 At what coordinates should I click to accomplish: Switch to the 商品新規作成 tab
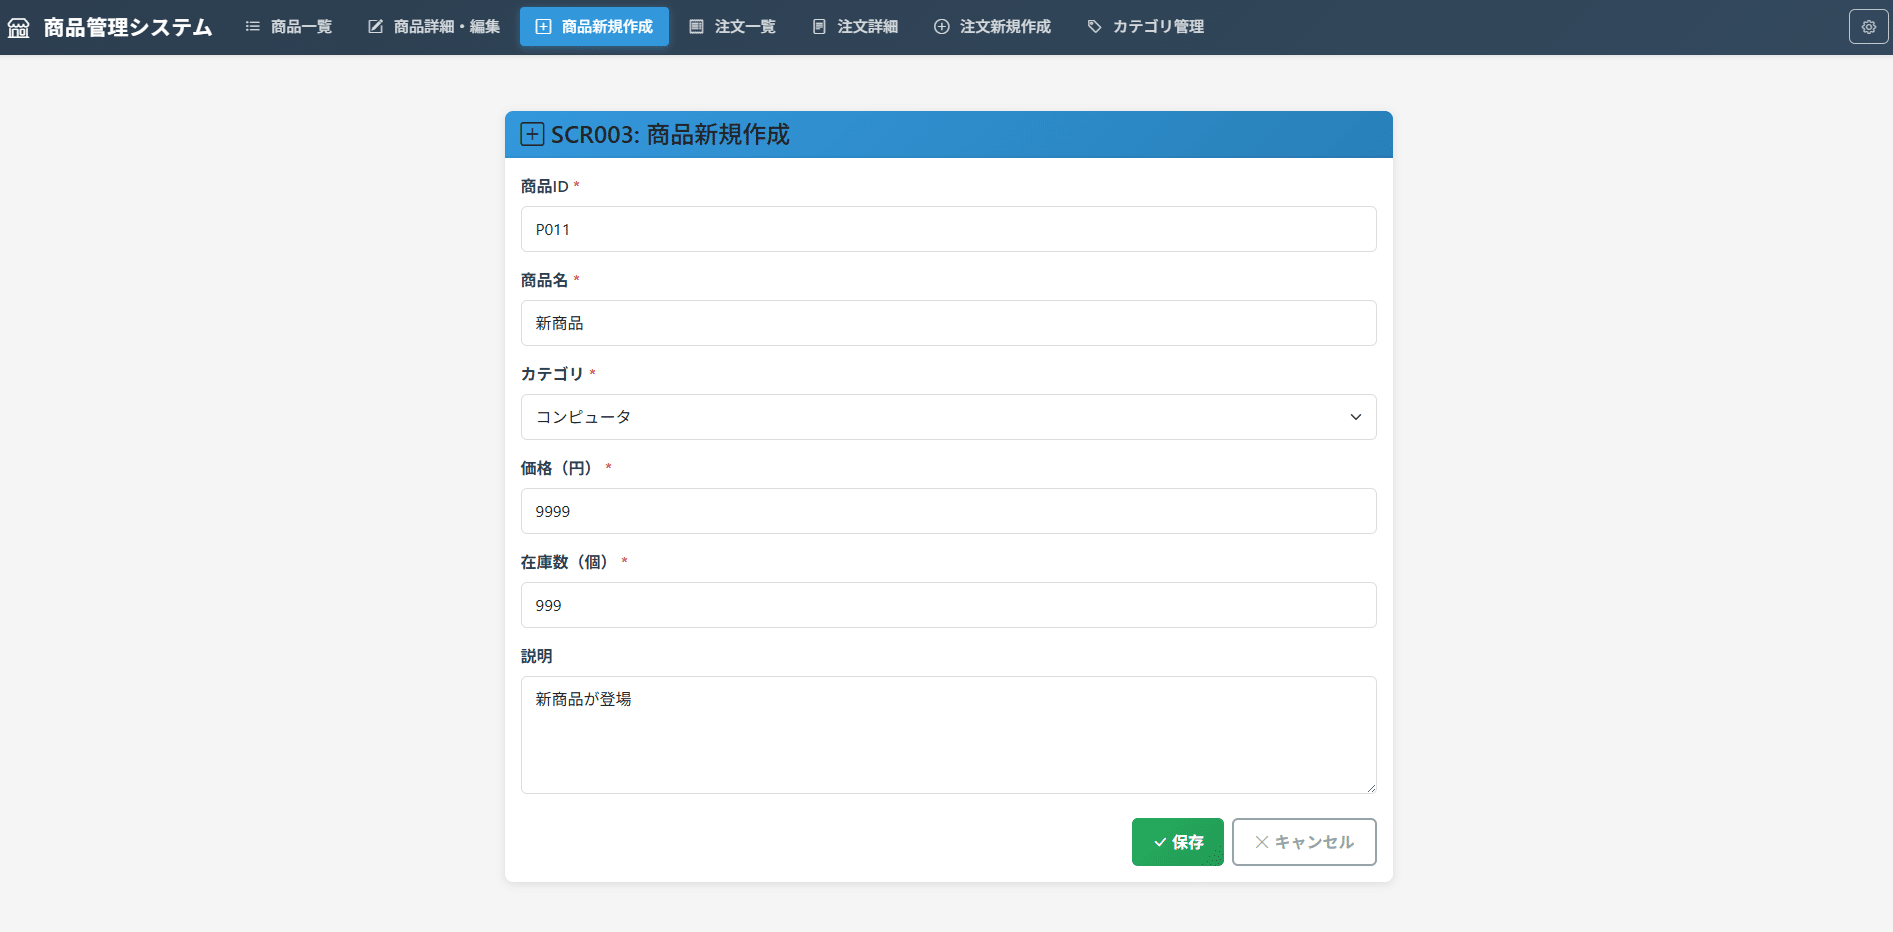594,27
